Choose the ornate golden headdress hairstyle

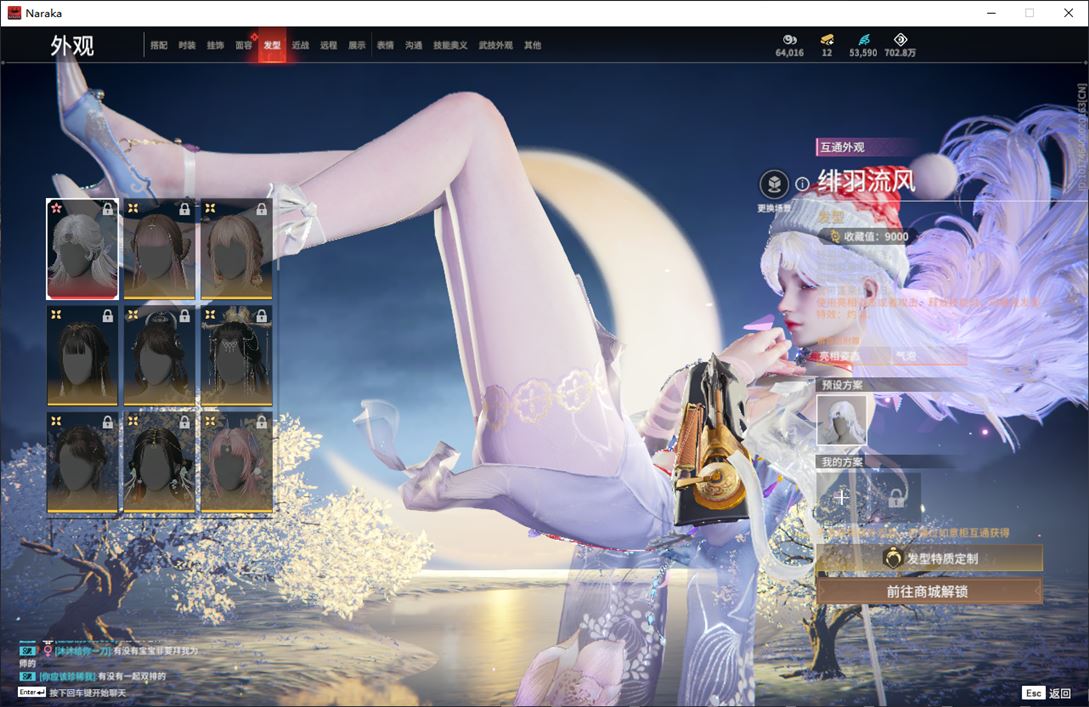(x=236, y=356)
